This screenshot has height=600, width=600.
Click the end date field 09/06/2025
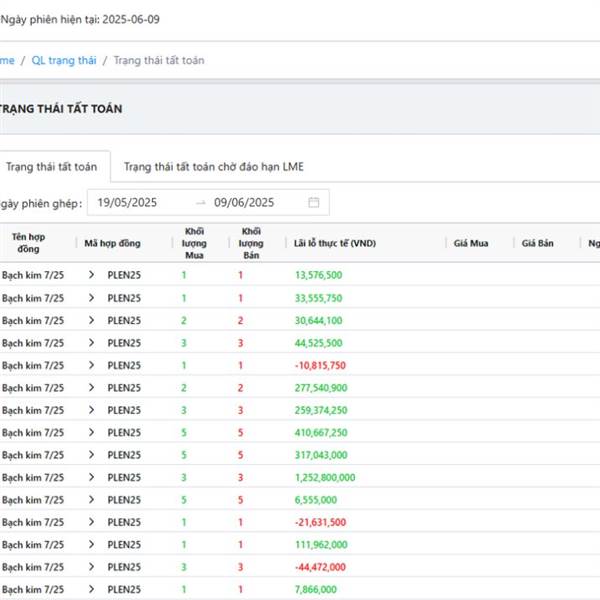[244, 202]
